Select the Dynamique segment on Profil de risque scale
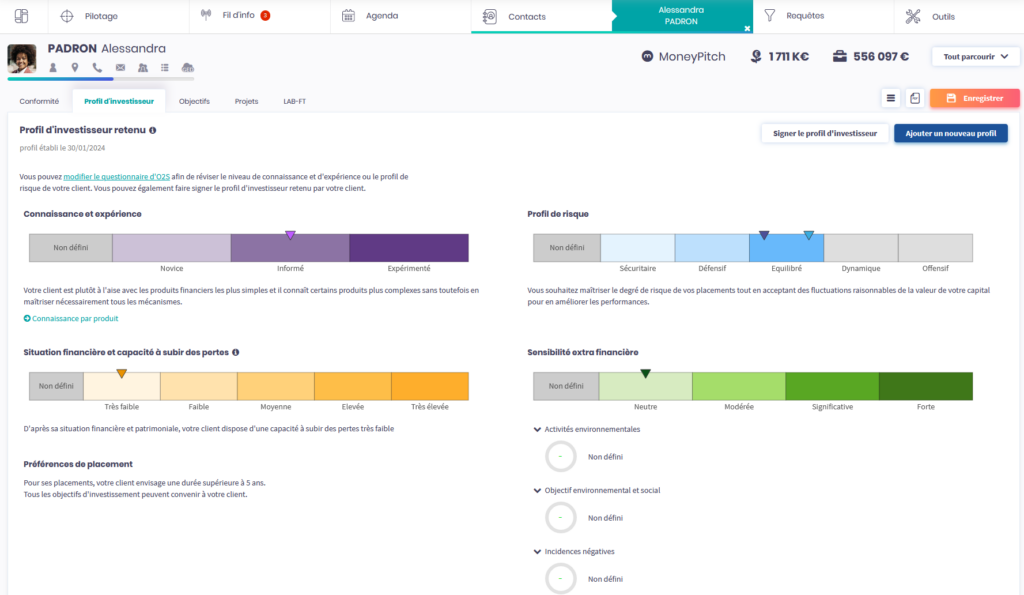1024x595 pixels. pyautogui.click(x=860, y=248)
